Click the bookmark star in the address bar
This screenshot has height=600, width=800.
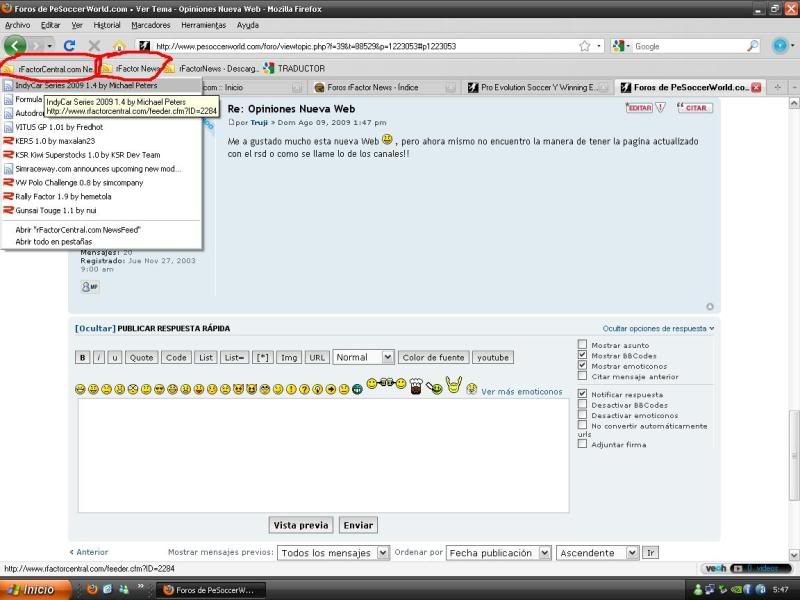584,46
